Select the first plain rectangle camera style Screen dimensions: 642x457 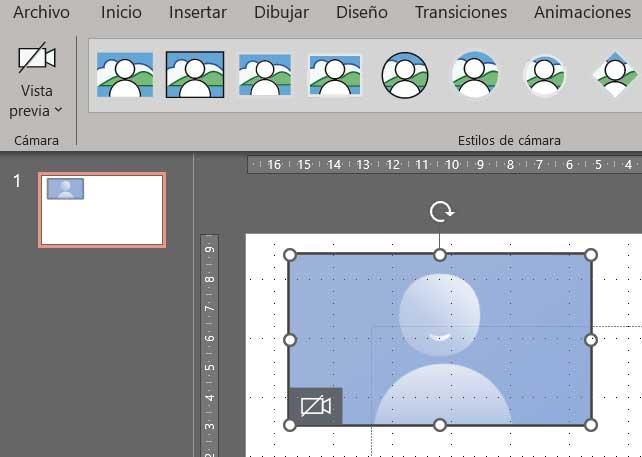pyautogui.click(x=125, y=75)
